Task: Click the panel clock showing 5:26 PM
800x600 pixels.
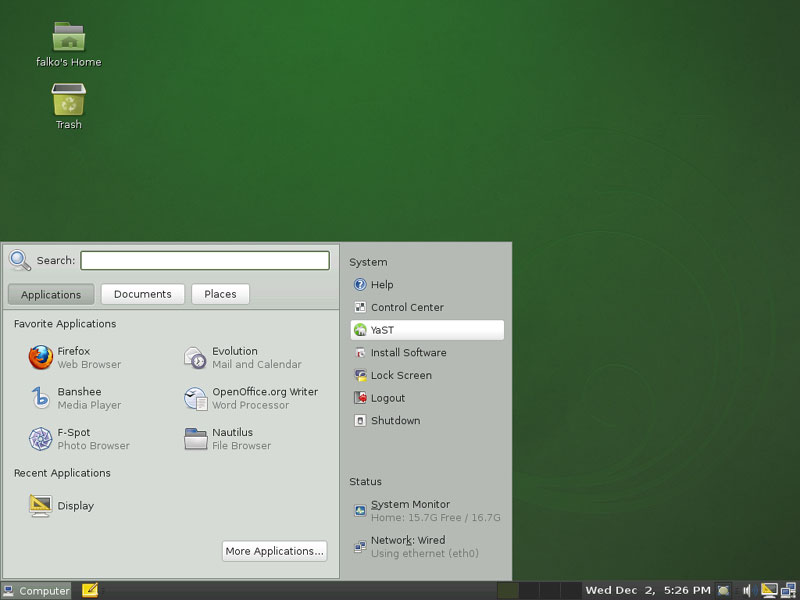Action: [648, 591]
